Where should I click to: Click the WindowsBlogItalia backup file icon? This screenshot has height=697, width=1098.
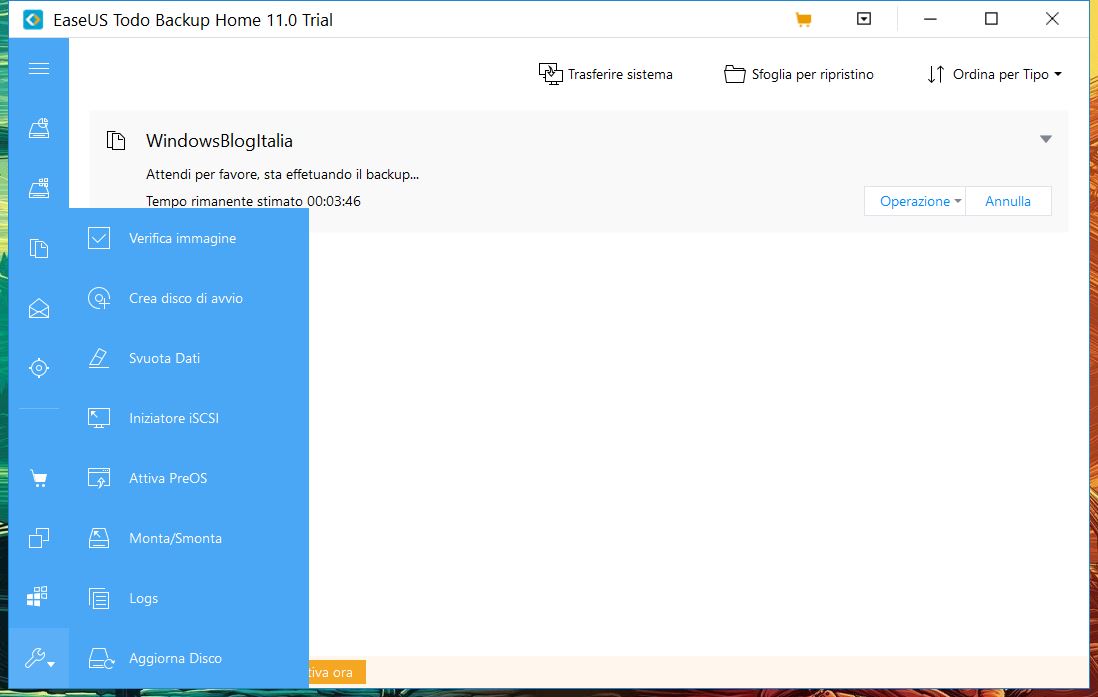click(116, 141)
